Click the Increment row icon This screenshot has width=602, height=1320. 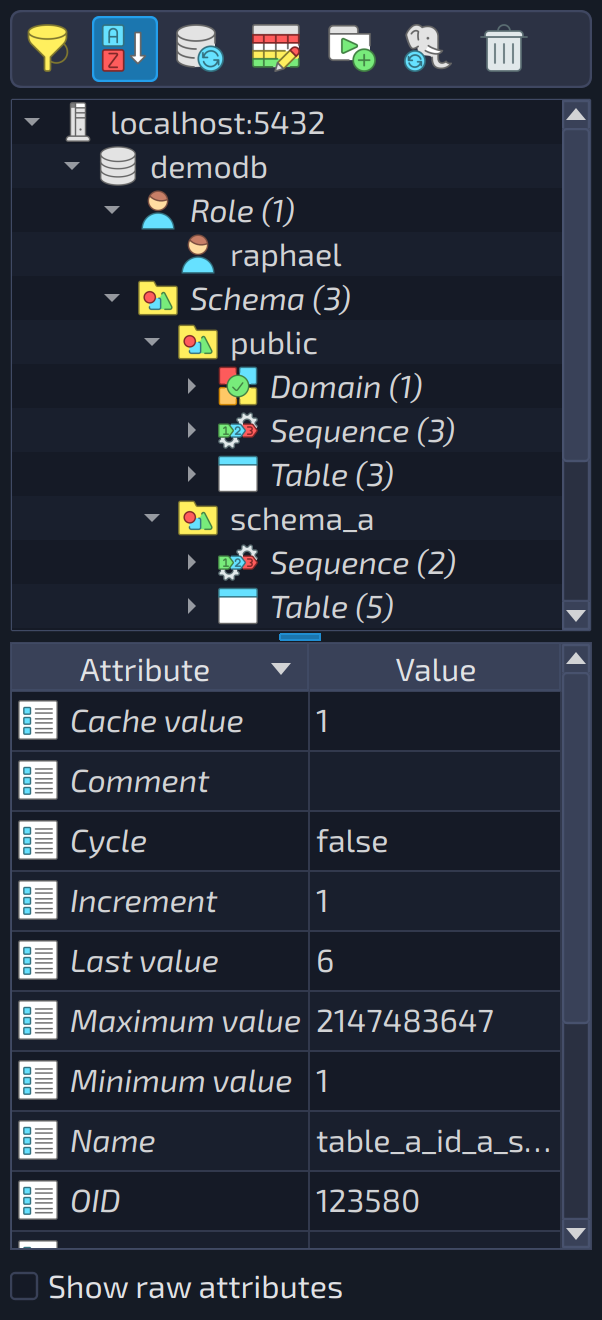click(x=39, y=901)
